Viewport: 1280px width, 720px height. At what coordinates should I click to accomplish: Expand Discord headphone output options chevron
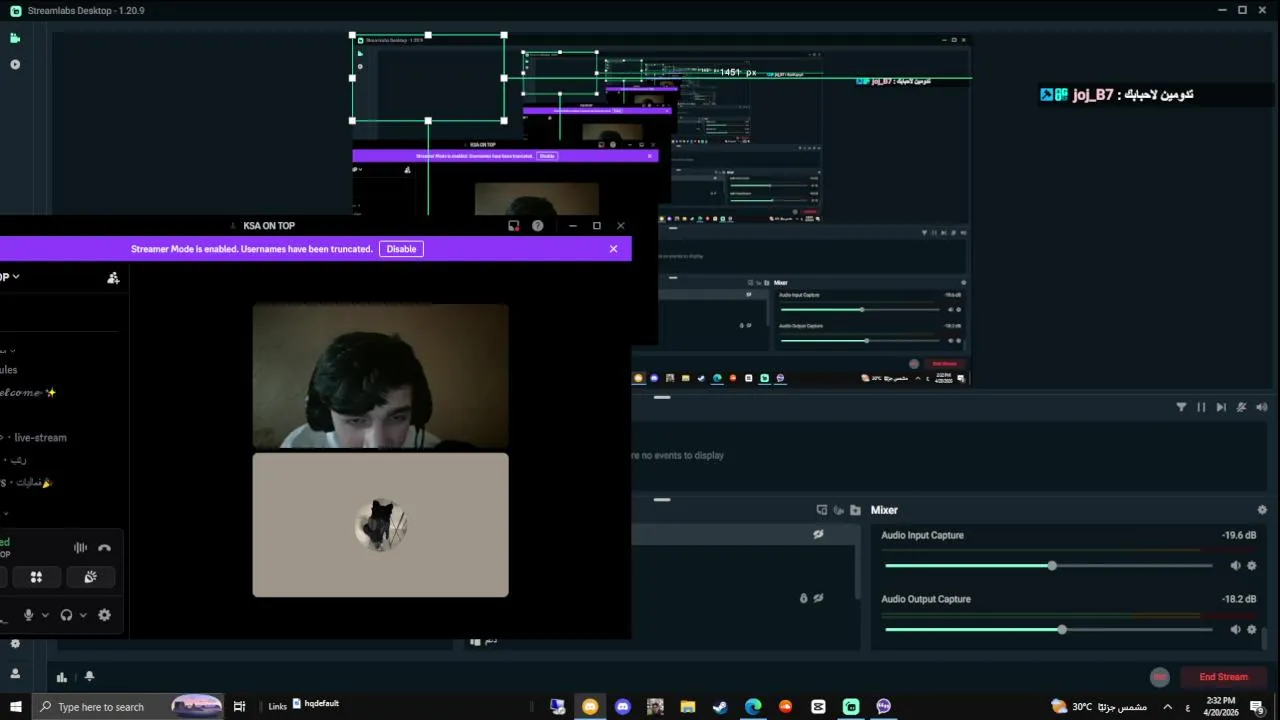(x=83, y=615)
